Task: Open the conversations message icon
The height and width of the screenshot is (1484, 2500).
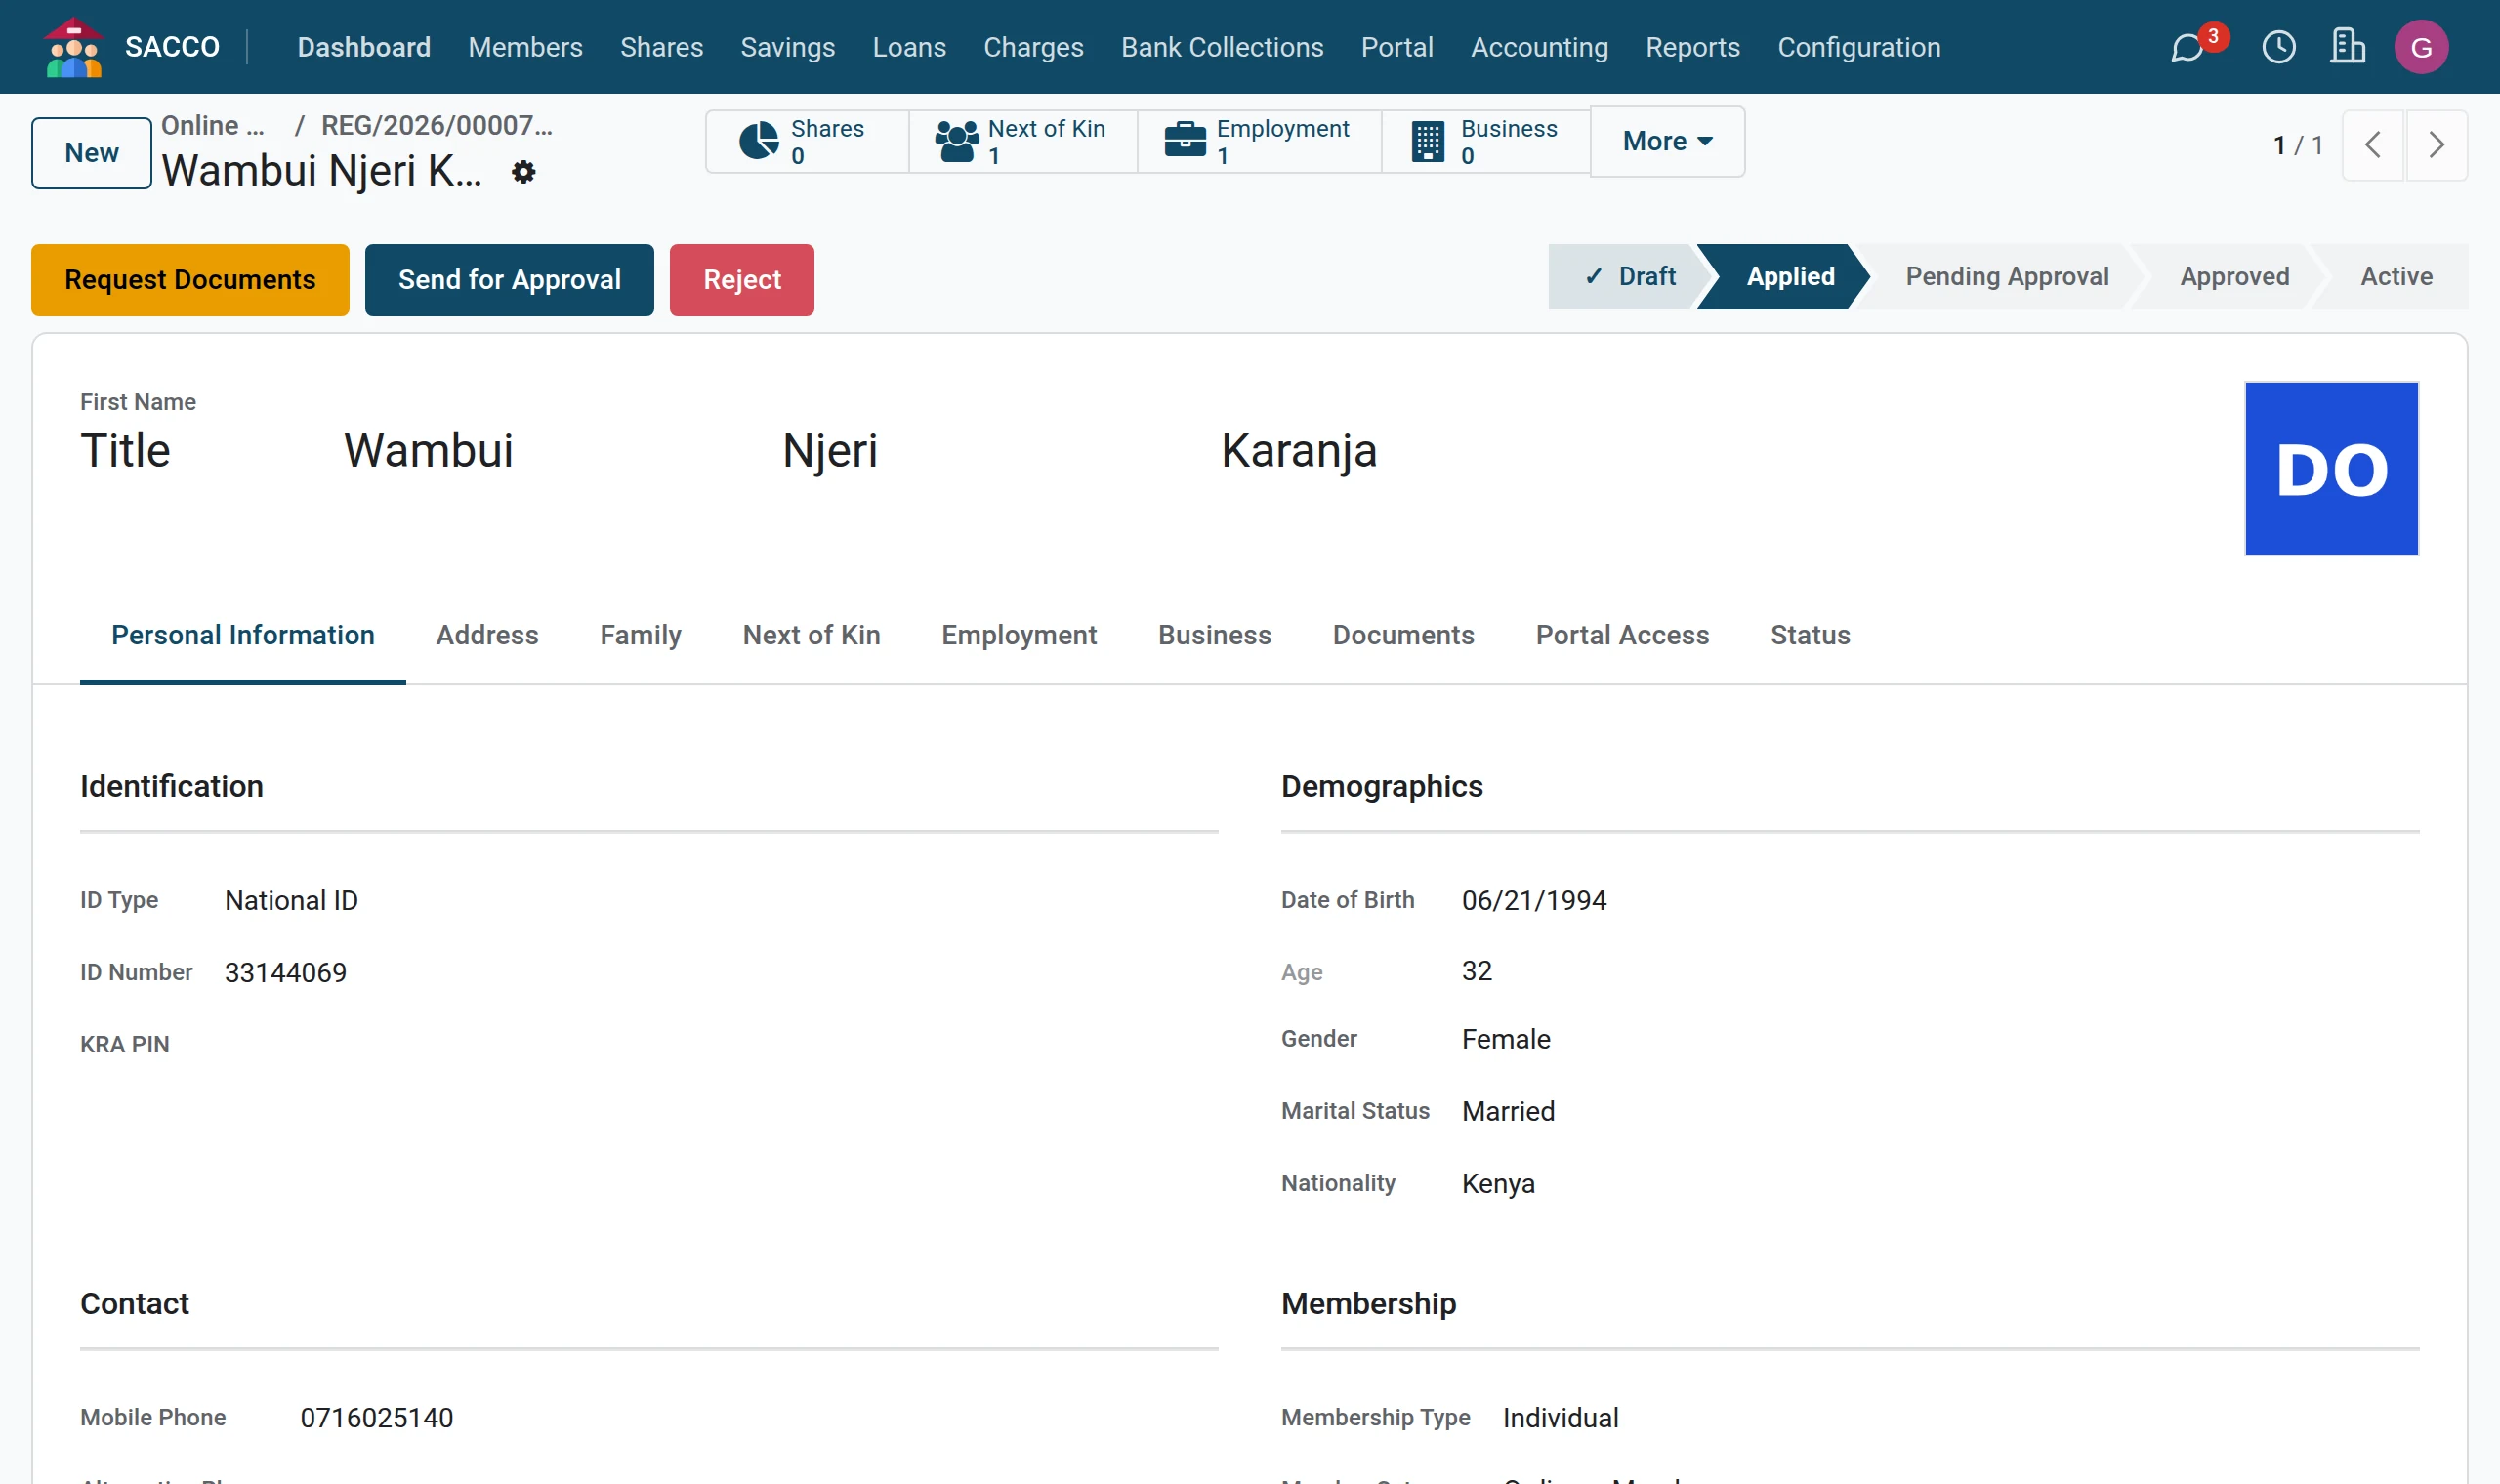Action: (x=2188, y=47)
